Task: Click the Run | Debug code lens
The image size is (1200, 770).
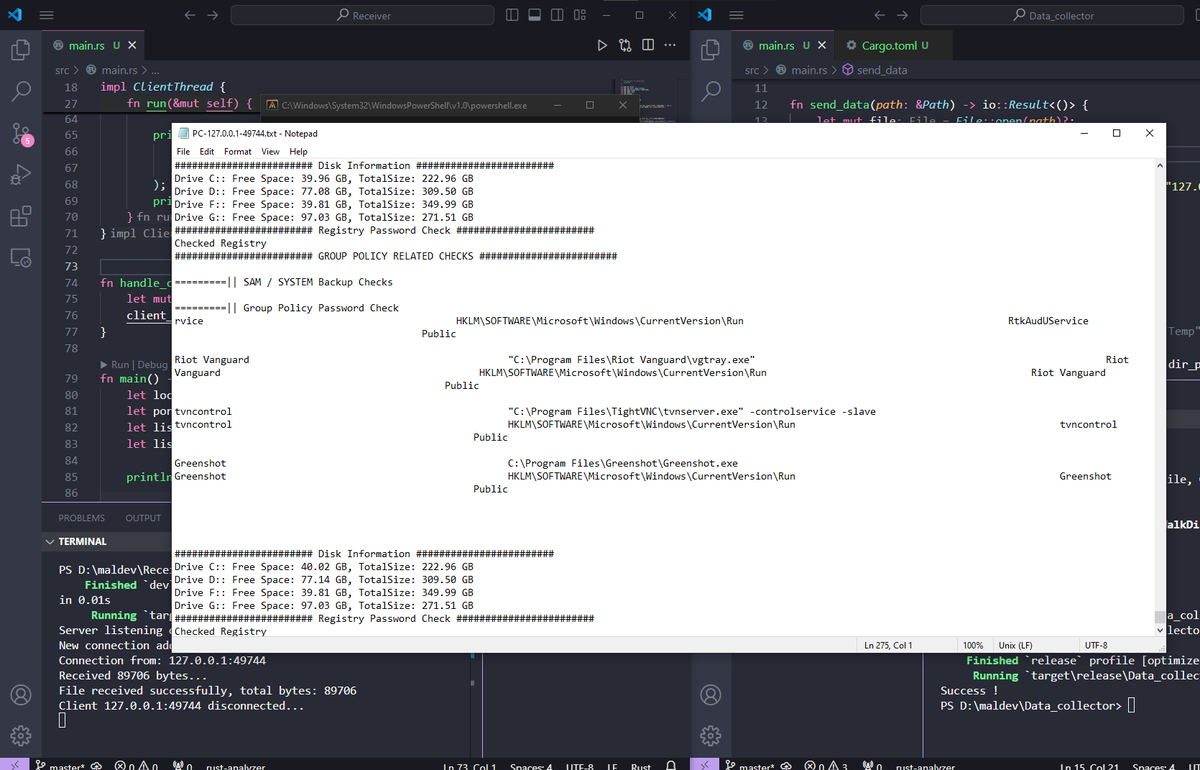Action: pyautogui.click(x=135, y=365)
